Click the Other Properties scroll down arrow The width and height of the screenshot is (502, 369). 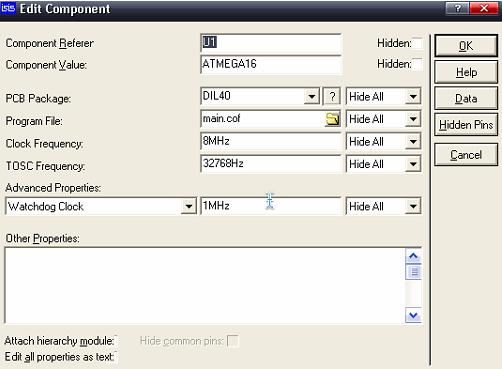coord(413,315)
